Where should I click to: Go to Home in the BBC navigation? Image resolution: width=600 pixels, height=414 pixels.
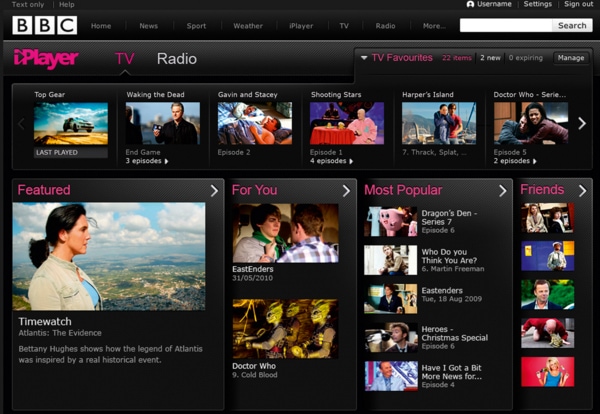[x=101, y=26]
